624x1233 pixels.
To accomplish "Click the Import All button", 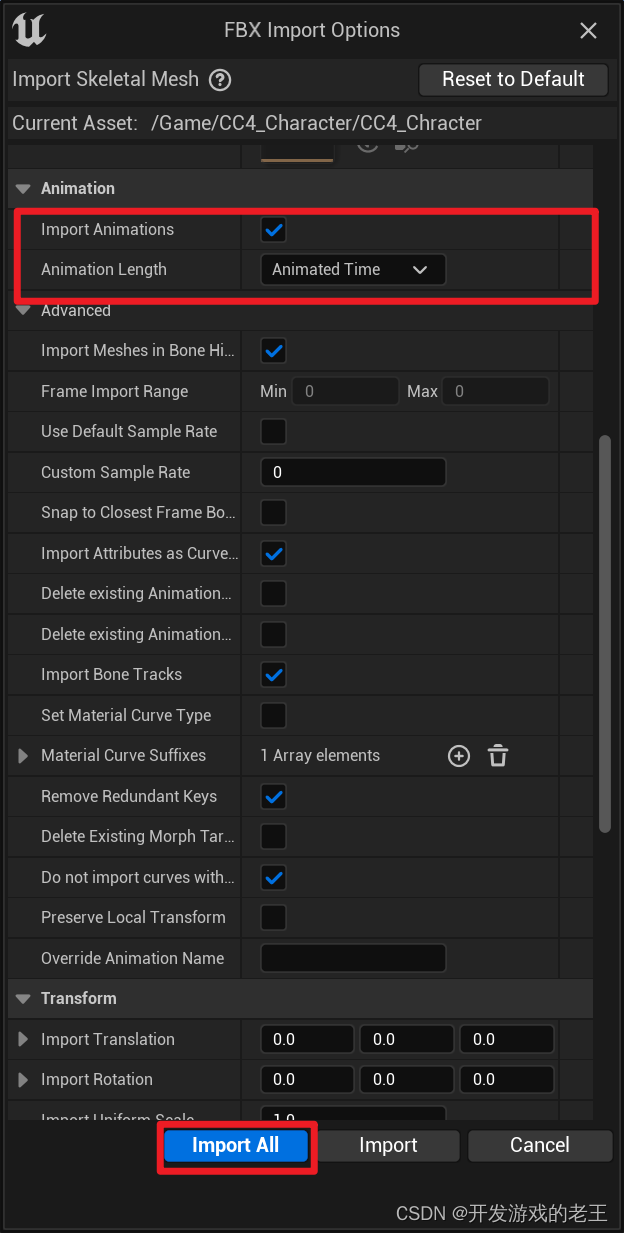I will (x=236, y=1145).
